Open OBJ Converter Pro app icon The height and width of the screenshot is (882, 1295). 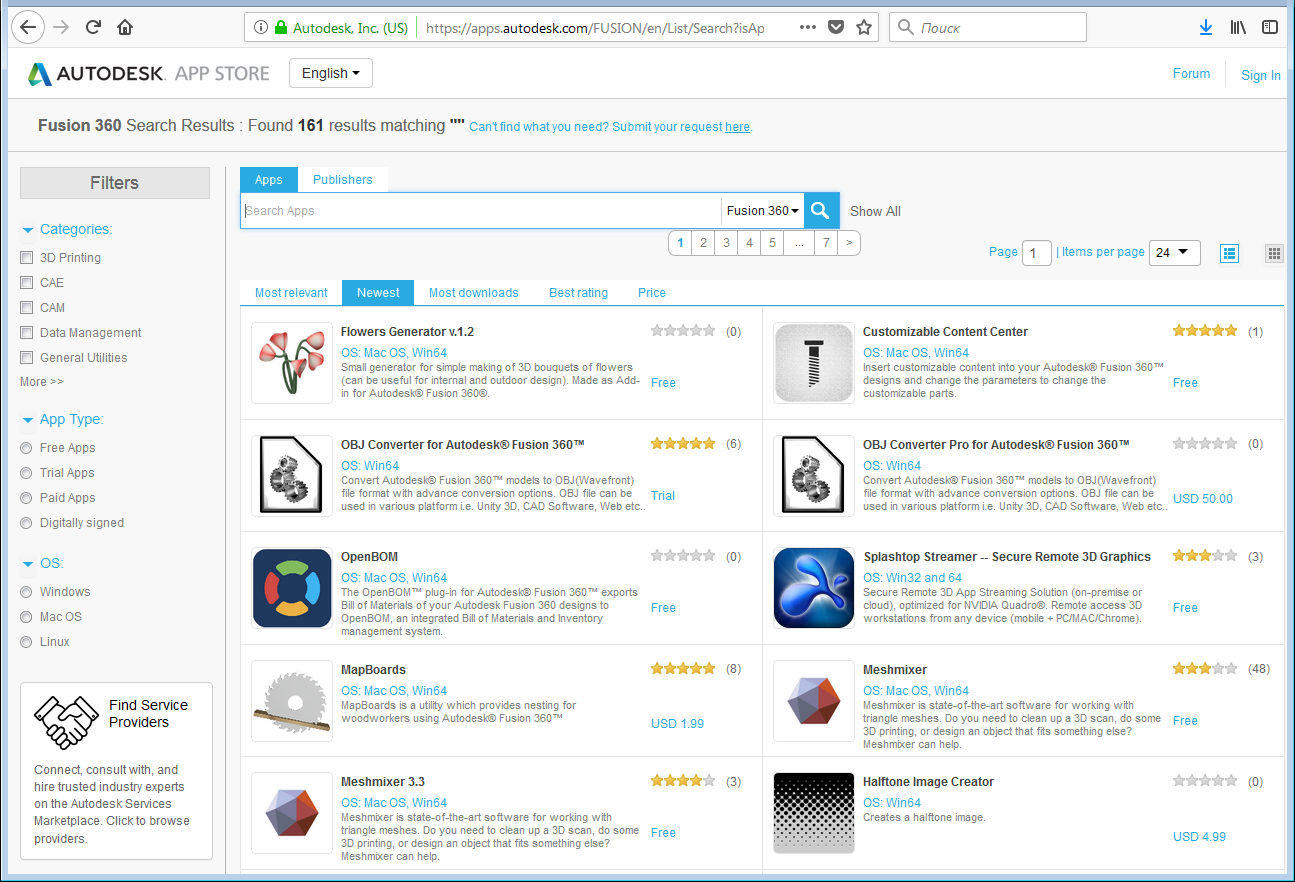tap(814, 476)
